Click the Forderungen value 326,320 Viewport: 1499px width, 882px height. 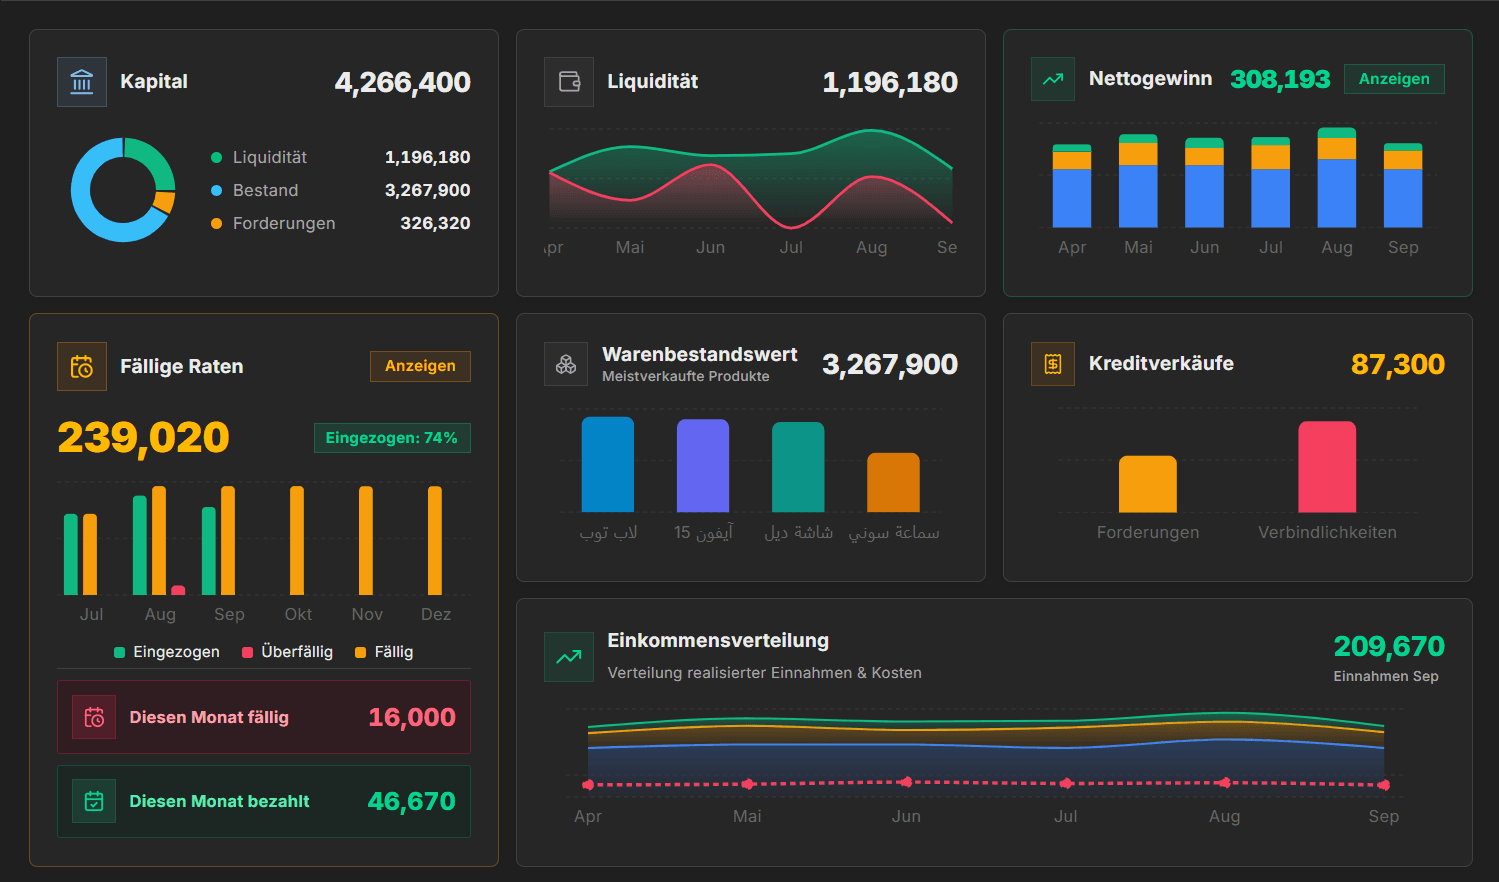pyautogui.click(x=435, y=223)
